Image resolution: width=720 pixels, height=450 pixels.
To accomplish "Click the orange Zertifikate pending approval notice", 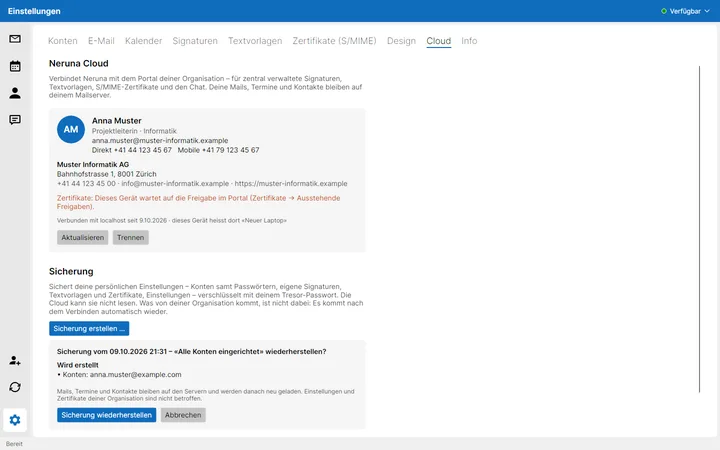I will point(198,202).
